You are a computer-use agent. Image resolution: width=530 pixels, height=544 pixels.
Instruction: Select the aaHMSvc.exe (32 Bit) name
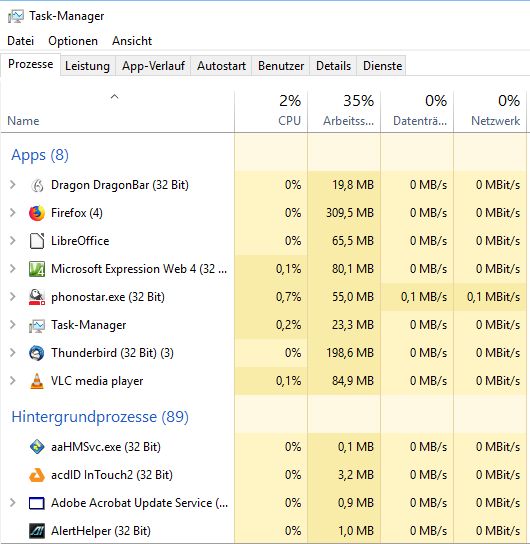(106, 447)
